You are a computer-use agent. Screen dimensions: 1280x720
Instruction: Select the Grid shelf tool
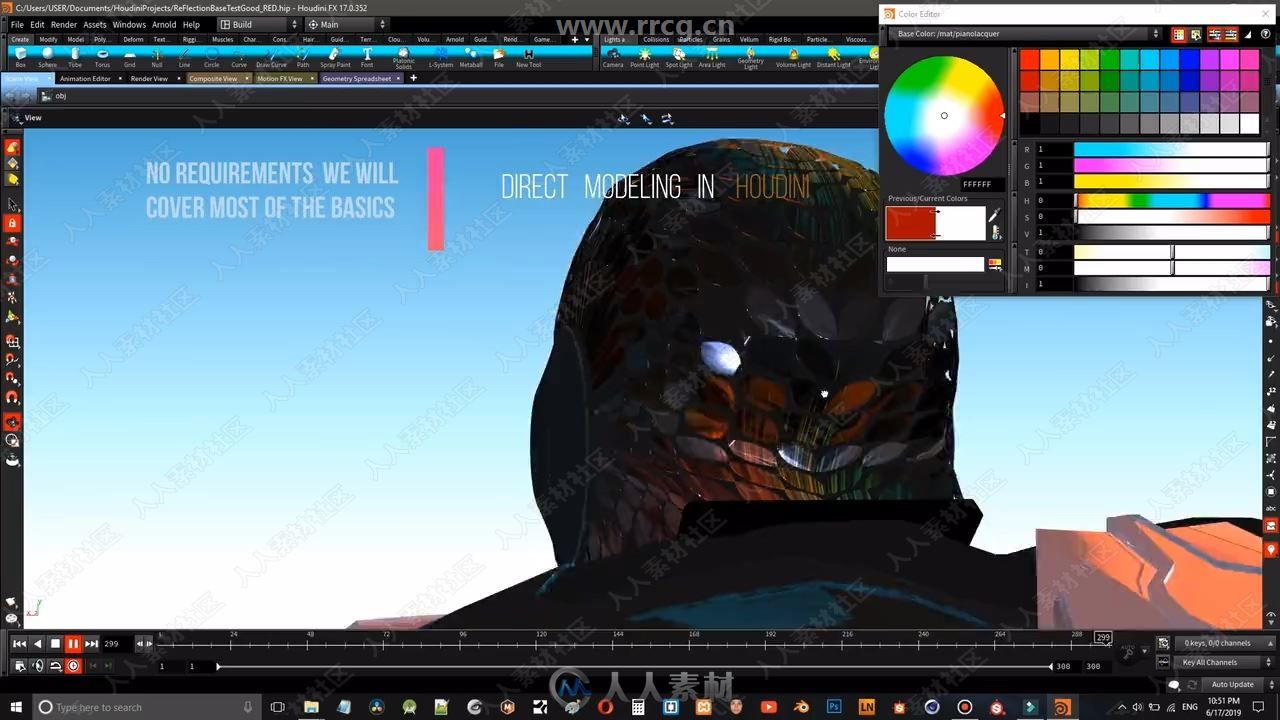[x=130, y=56]
